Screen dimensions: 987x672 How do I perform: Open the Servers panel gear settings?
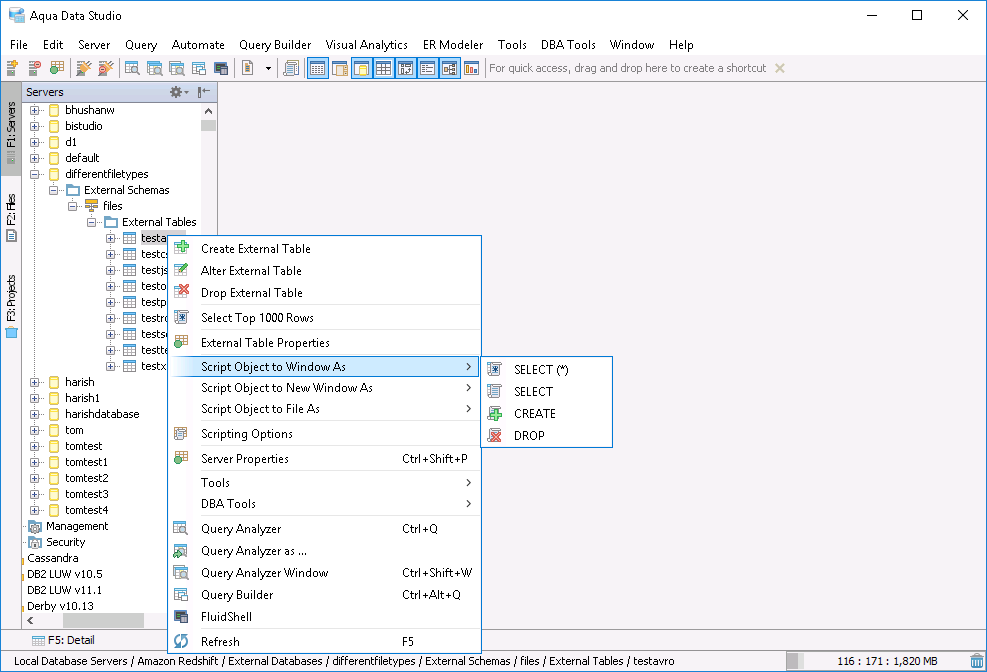179,92
